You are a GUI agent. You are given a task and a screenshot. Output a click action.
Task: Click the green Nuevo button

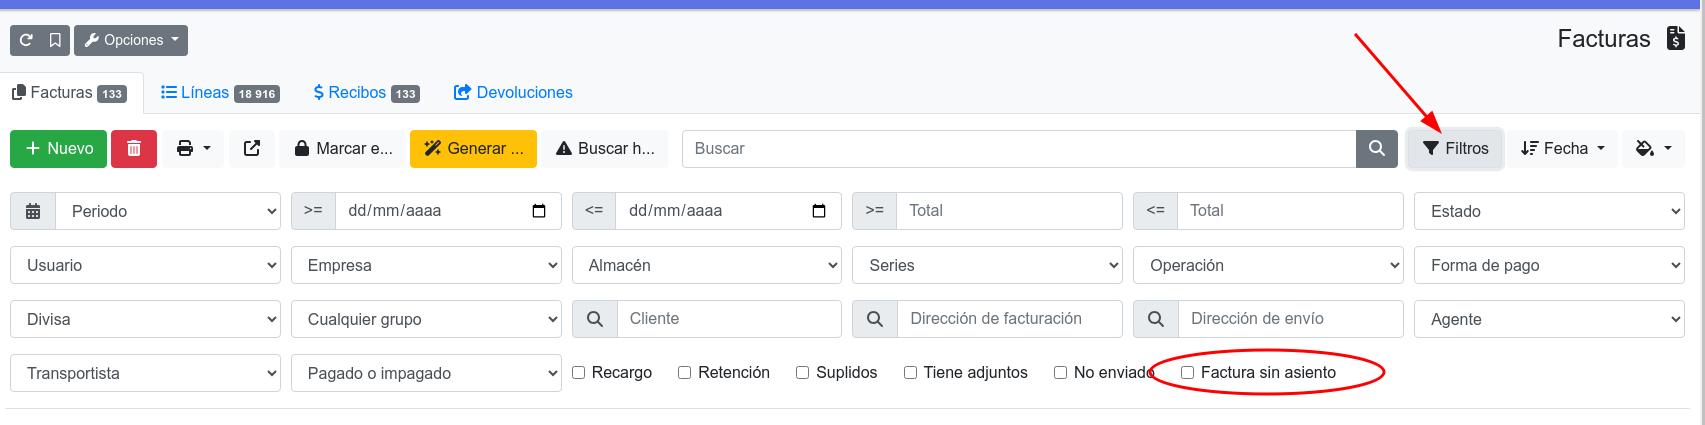point(59,149)
